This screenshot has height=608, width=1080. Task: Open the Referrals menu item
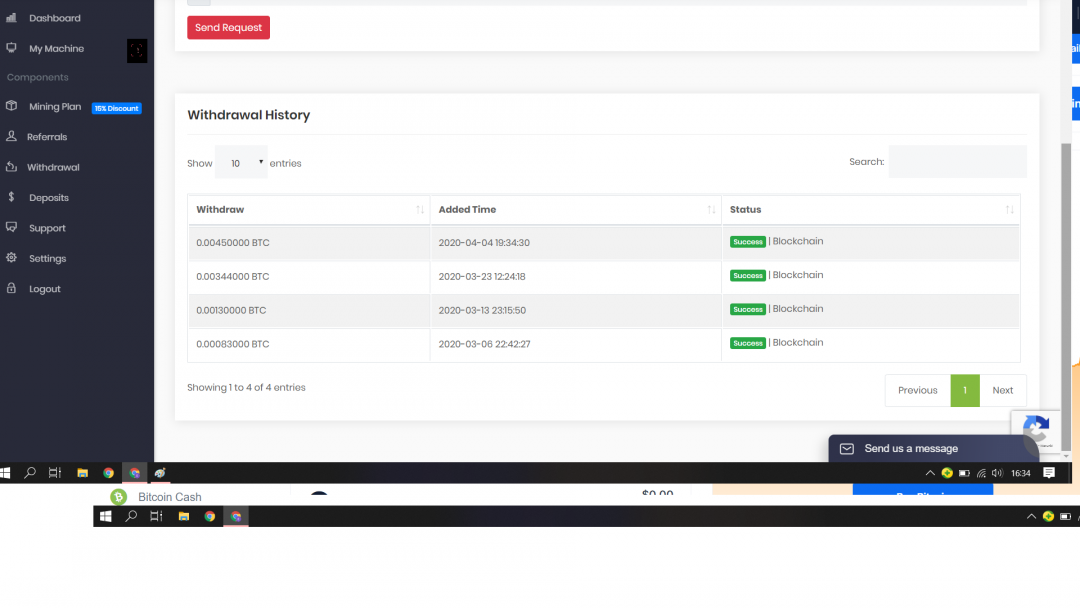tap(47, 137)
